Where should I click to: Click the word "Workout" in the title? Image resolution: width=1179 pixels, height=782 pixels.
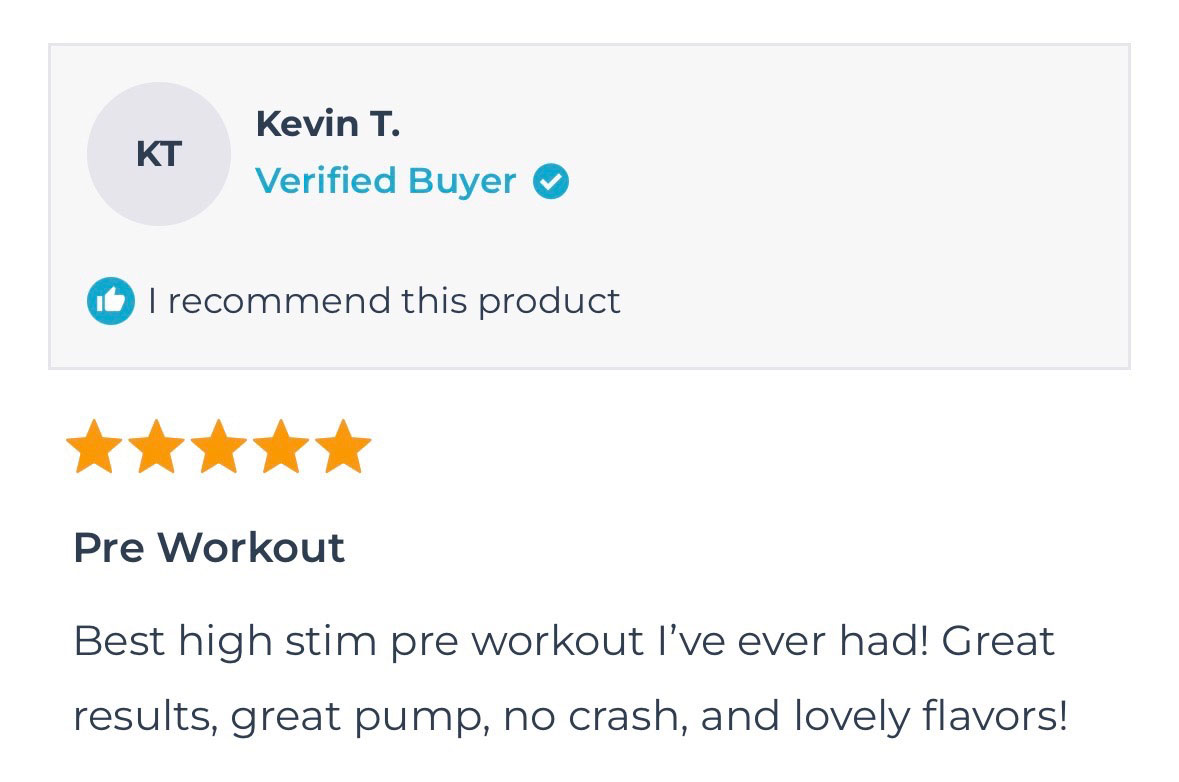(250, 548)
